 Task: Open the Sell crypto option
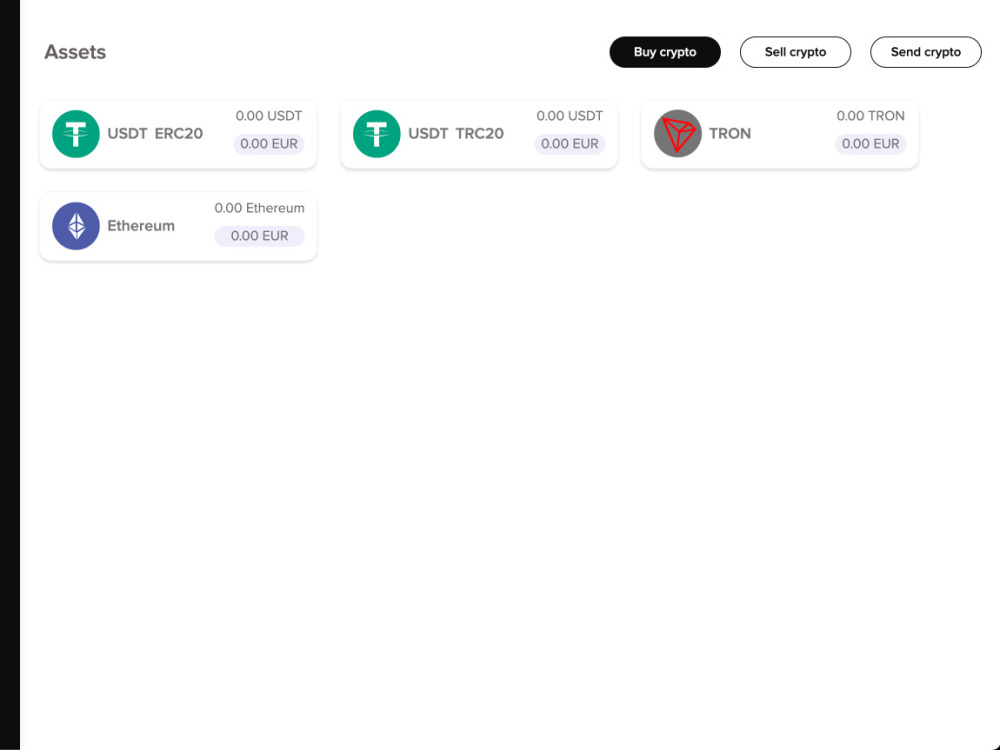(795, 52)
